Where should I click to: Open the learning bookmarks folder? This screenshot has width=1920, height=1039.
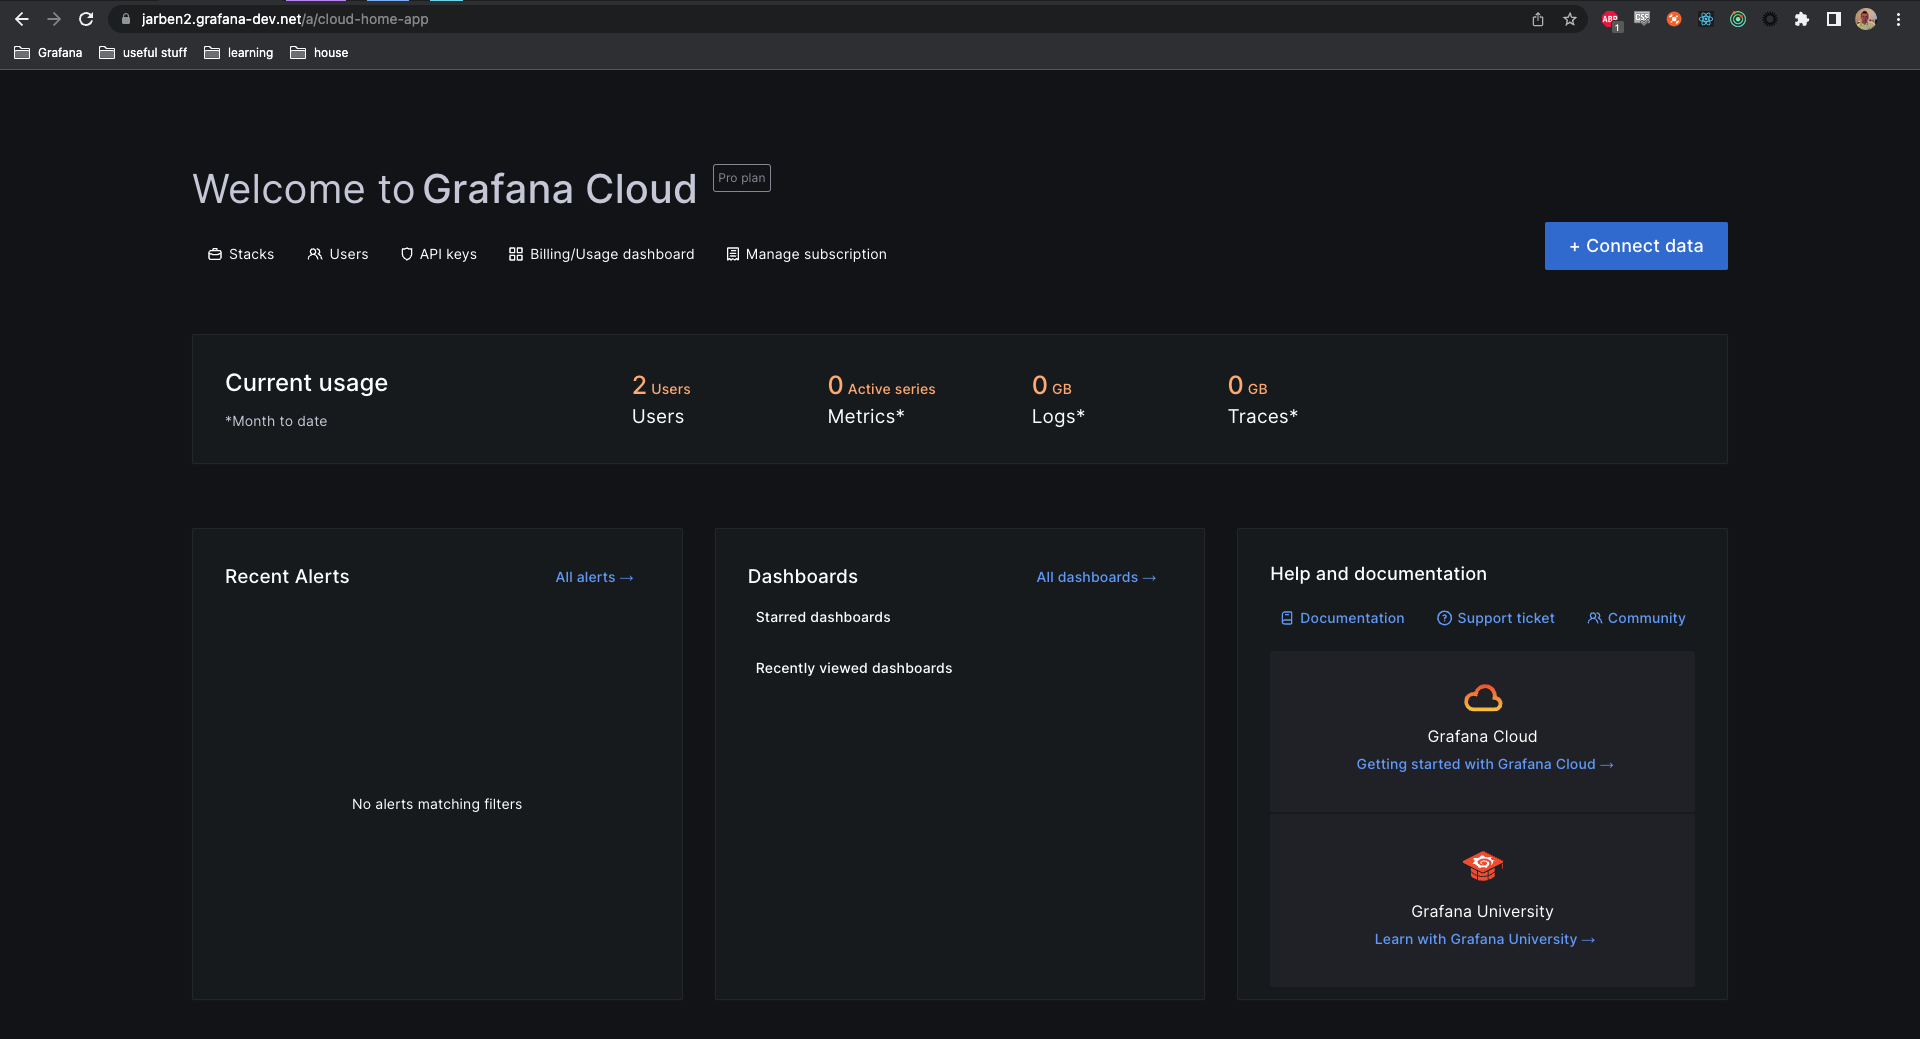click(x=238, y=52)
